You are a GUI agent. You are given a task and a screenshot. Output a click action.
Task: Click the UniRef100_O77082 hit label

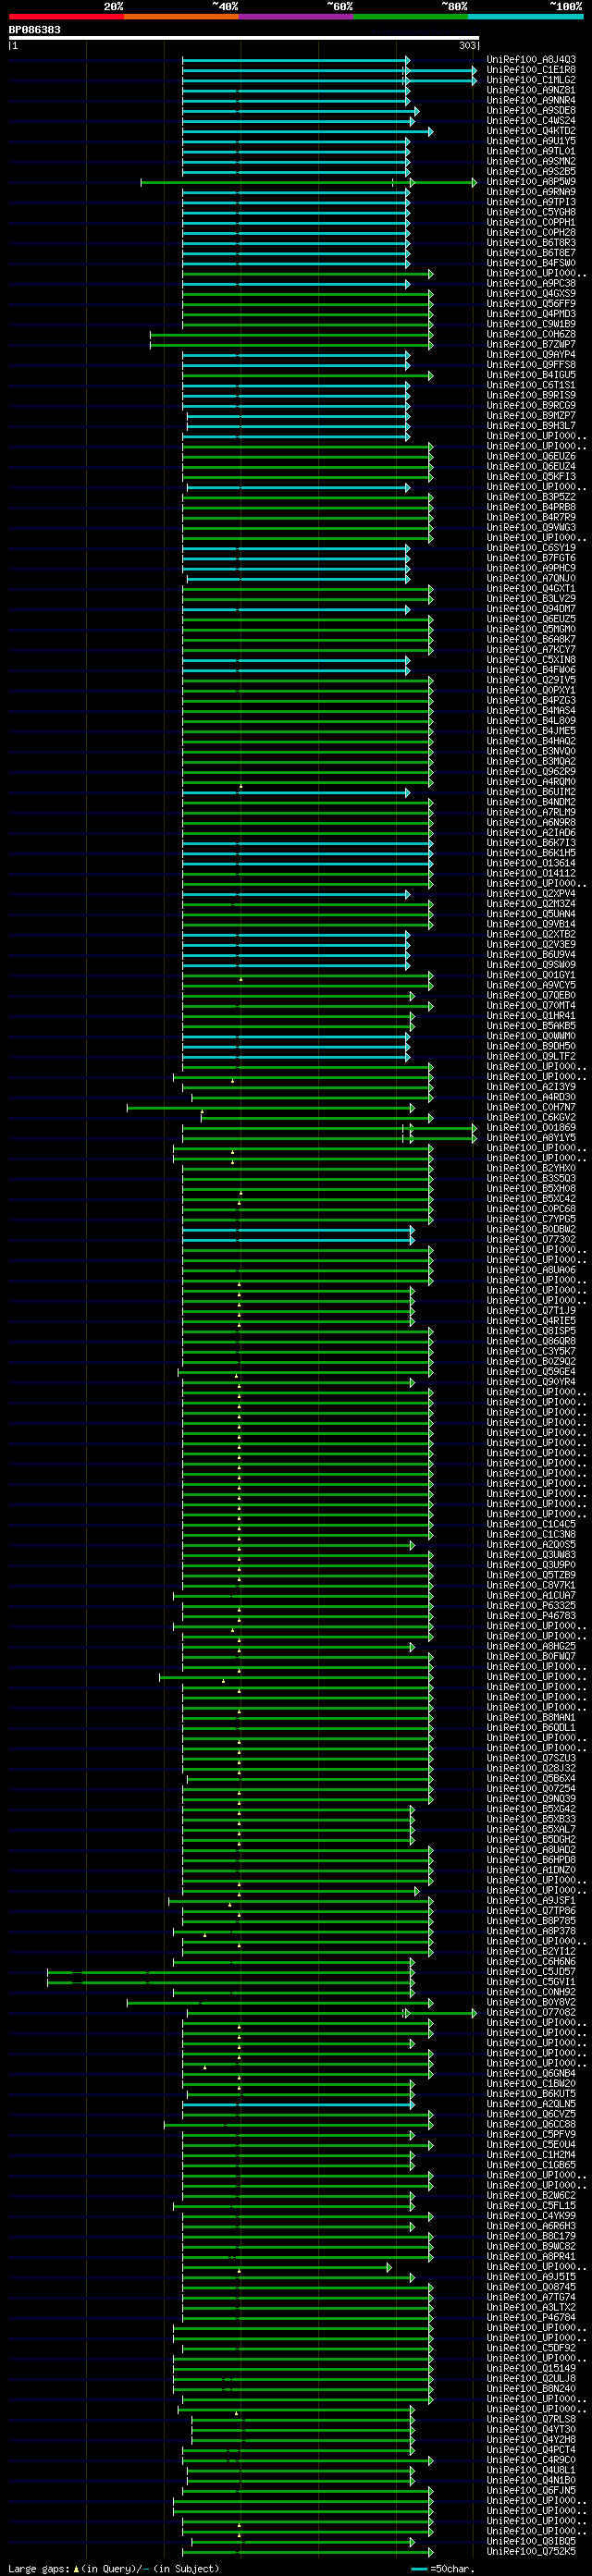(x=531, y=2013)
